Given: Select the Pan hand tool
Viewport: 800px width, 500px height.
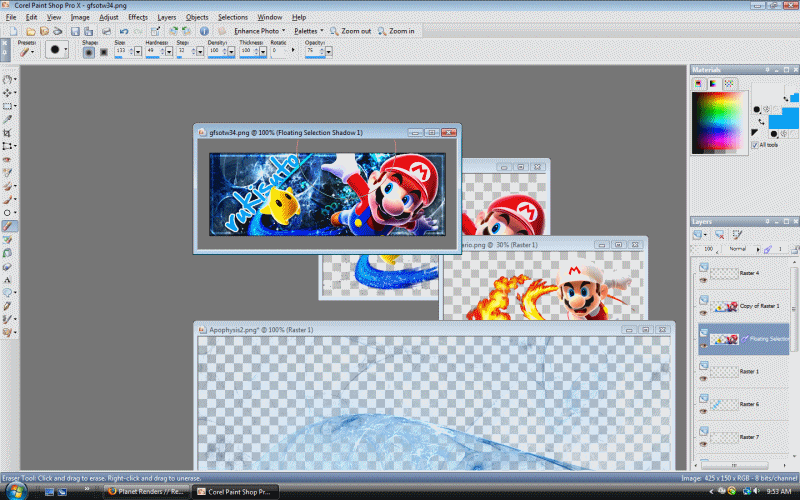Looking at the screenshot, I should pyautogui.click(x=8, y=79).
